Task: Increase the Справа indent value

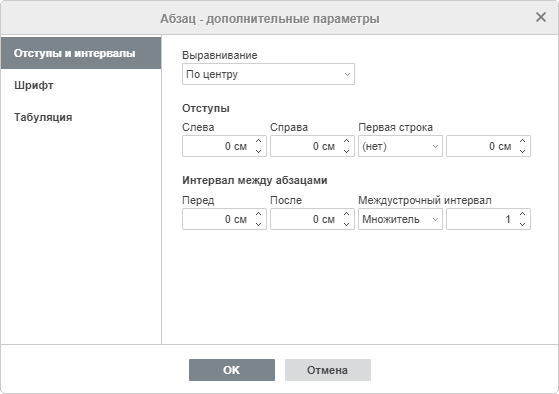Action: click(347, 141)
